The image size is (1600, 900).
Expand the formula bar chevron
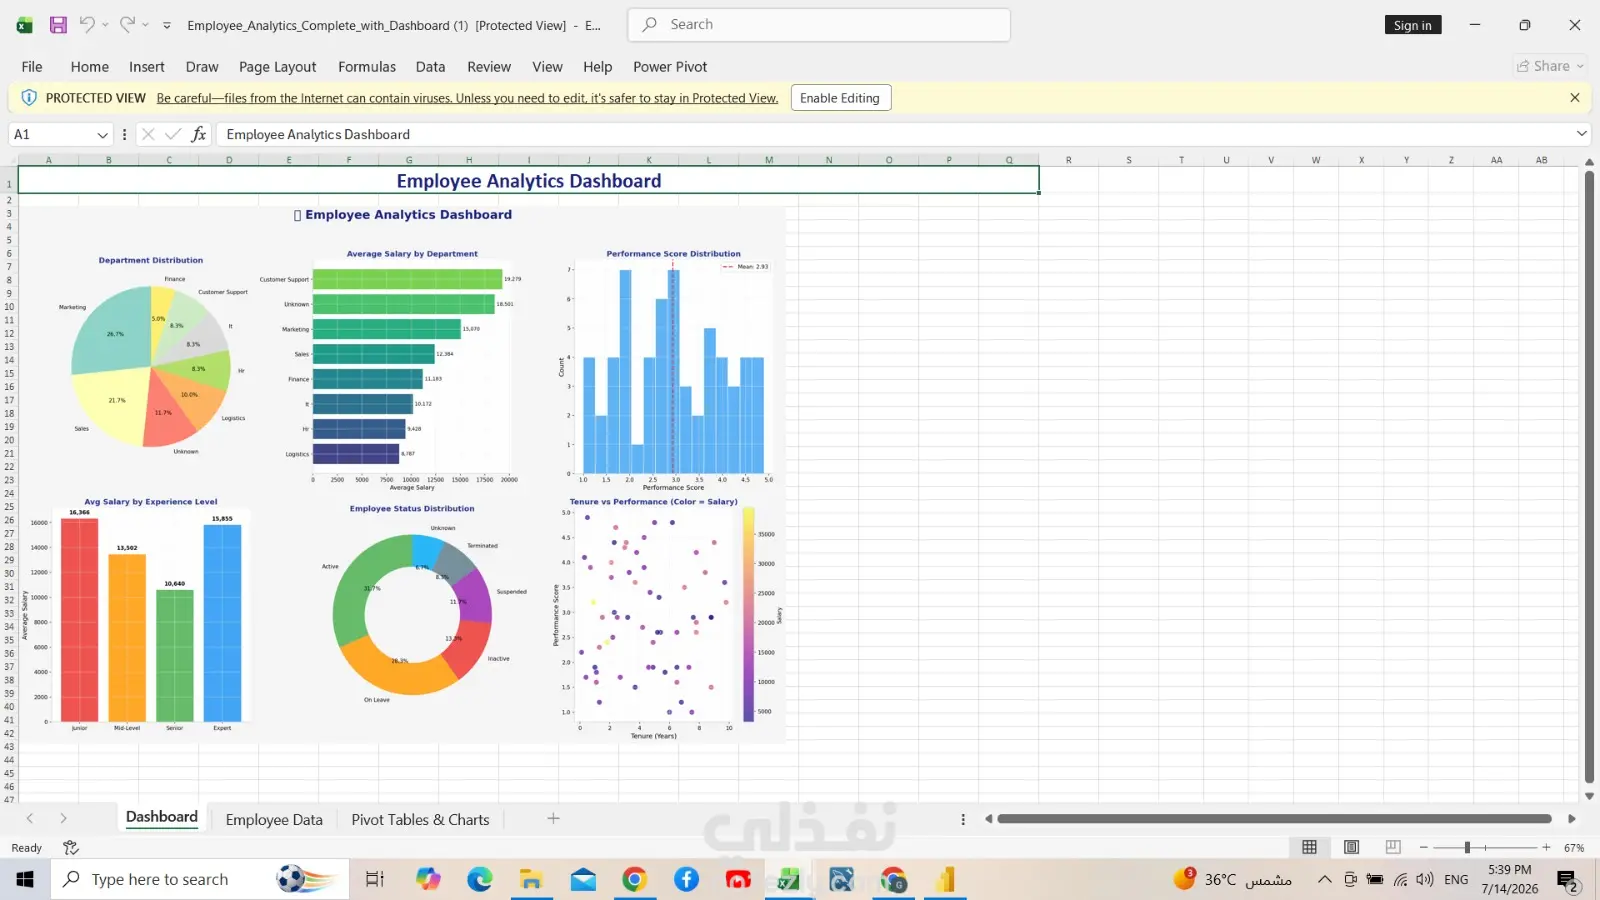[1581, 134]
